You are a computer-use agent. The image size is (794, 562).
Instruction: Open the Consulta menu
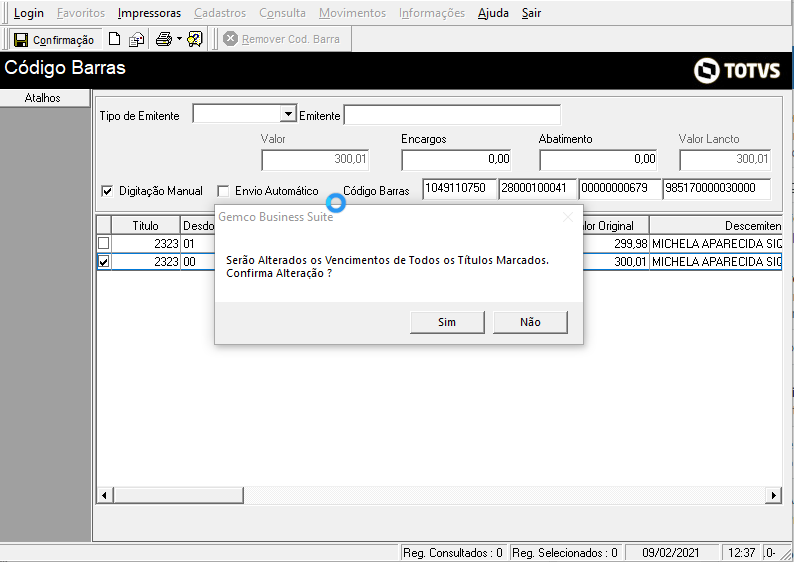283,13
